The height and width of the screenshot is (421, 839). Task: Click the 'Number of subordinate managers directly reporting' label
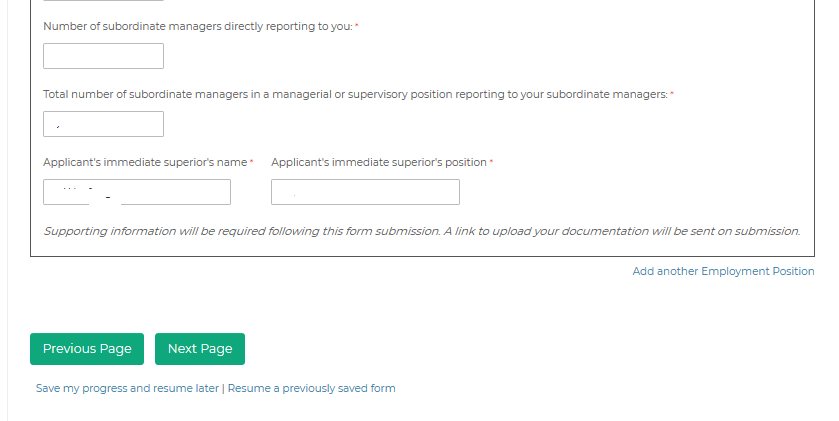[x=198, y=26]
